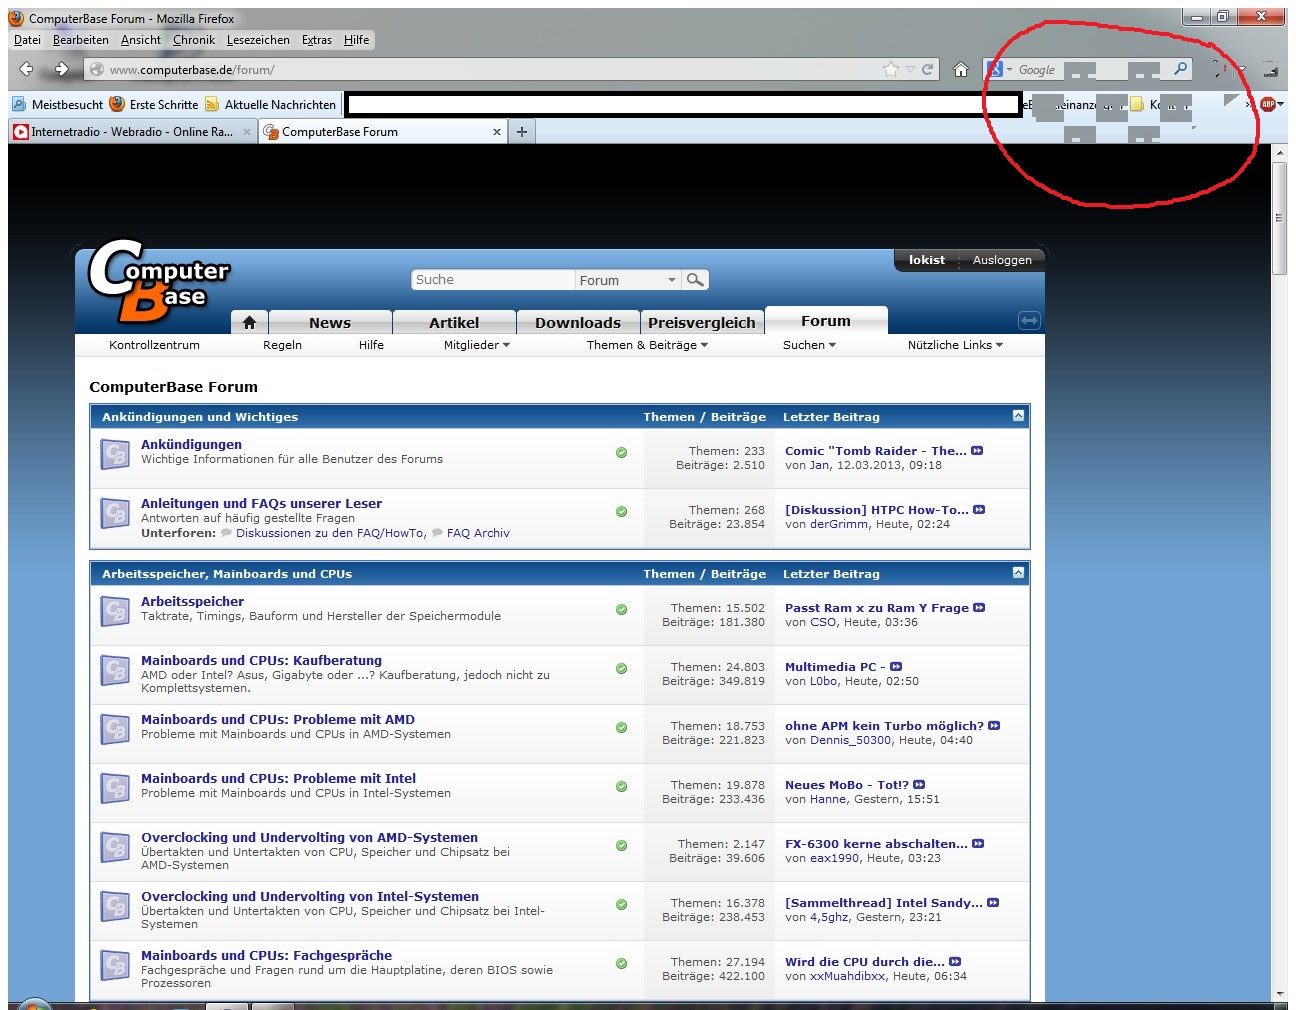Go back with the browser back arrow
This screenshot has height=1010, width=1296.
[x=27, y=69]
